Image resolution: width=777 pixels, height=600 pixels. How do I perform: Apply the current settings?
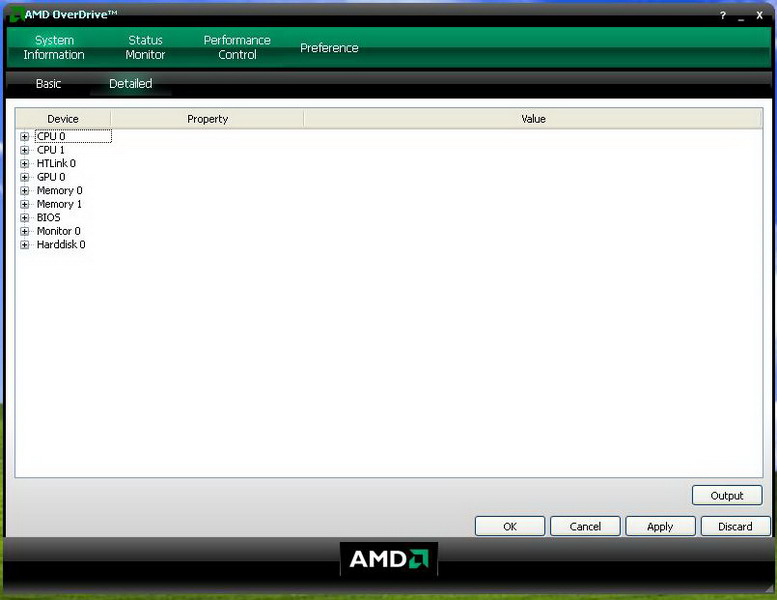(661, 526)
